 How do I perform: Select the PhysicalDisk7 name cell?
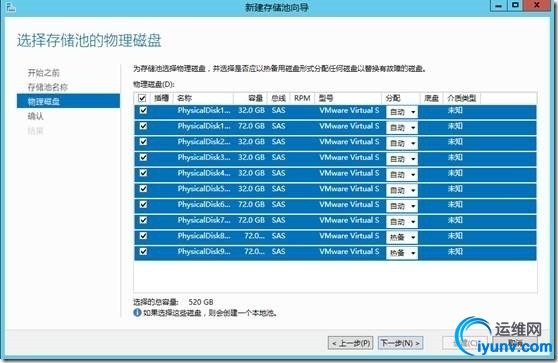coord(204,220)
